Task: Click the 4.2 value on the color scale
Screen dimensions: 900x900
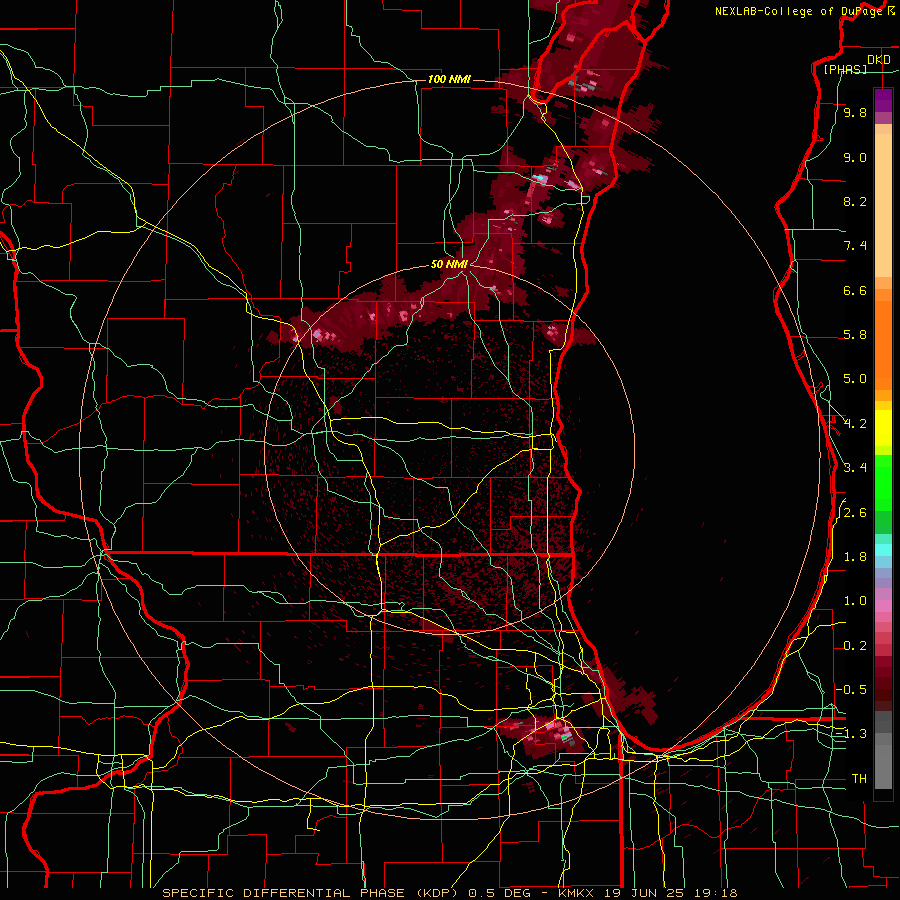Action: (x=855, y=424)
